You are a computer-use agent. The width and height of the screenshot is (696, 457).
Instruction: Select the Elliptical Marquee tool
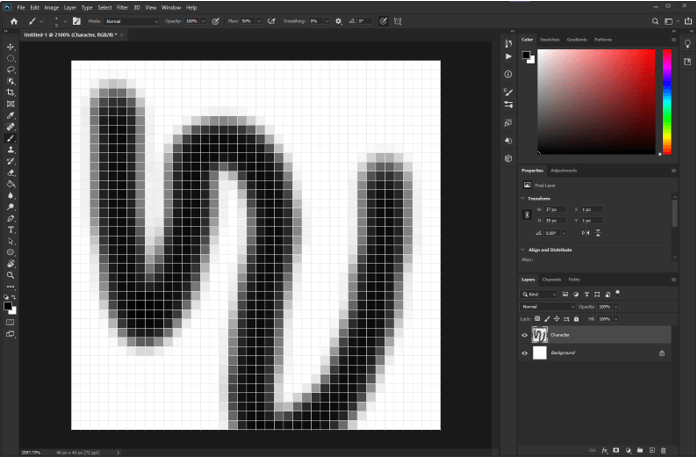pyautogui.click(x=11, y=59)
